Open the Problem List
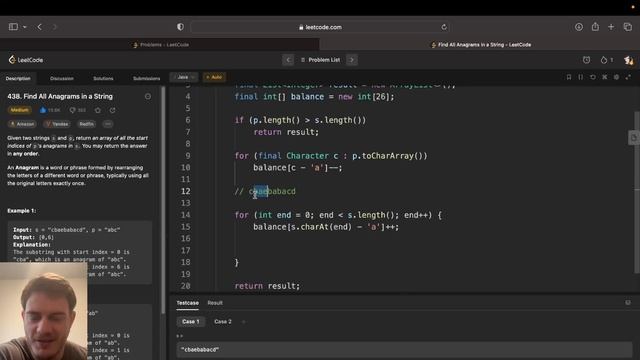 320,60
